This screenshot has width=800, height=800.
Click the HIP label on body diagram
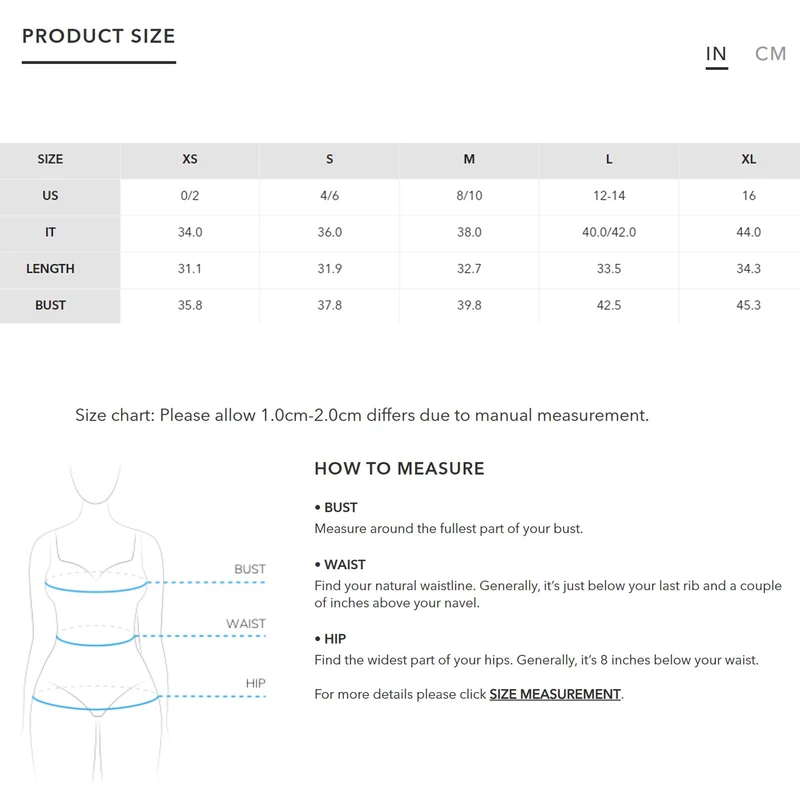[255, 684]
